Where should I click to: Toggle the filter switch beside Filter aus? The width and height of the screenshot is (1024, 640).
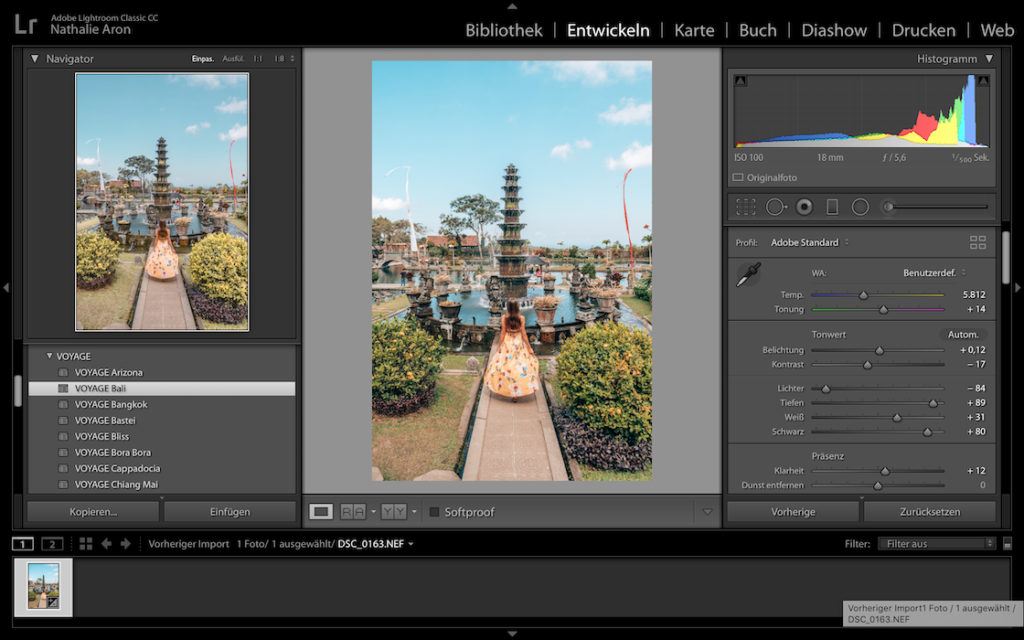point(1007,543)
